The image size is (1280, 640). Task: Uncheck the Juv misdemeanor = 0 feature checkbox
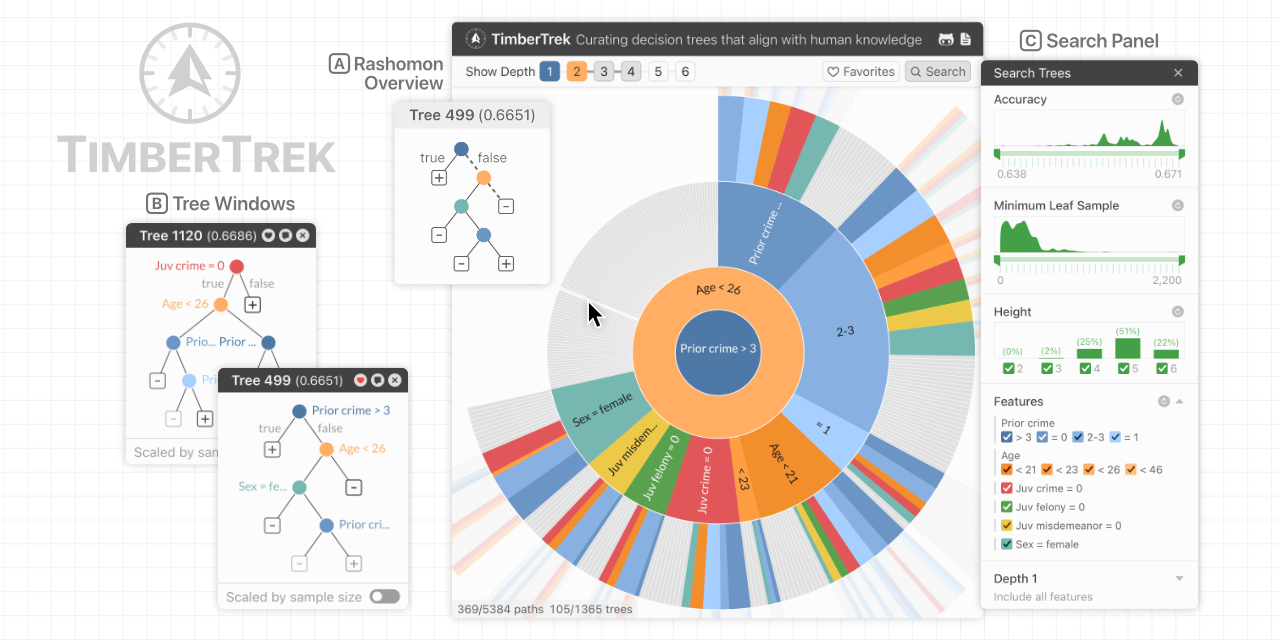[1007, 525]
